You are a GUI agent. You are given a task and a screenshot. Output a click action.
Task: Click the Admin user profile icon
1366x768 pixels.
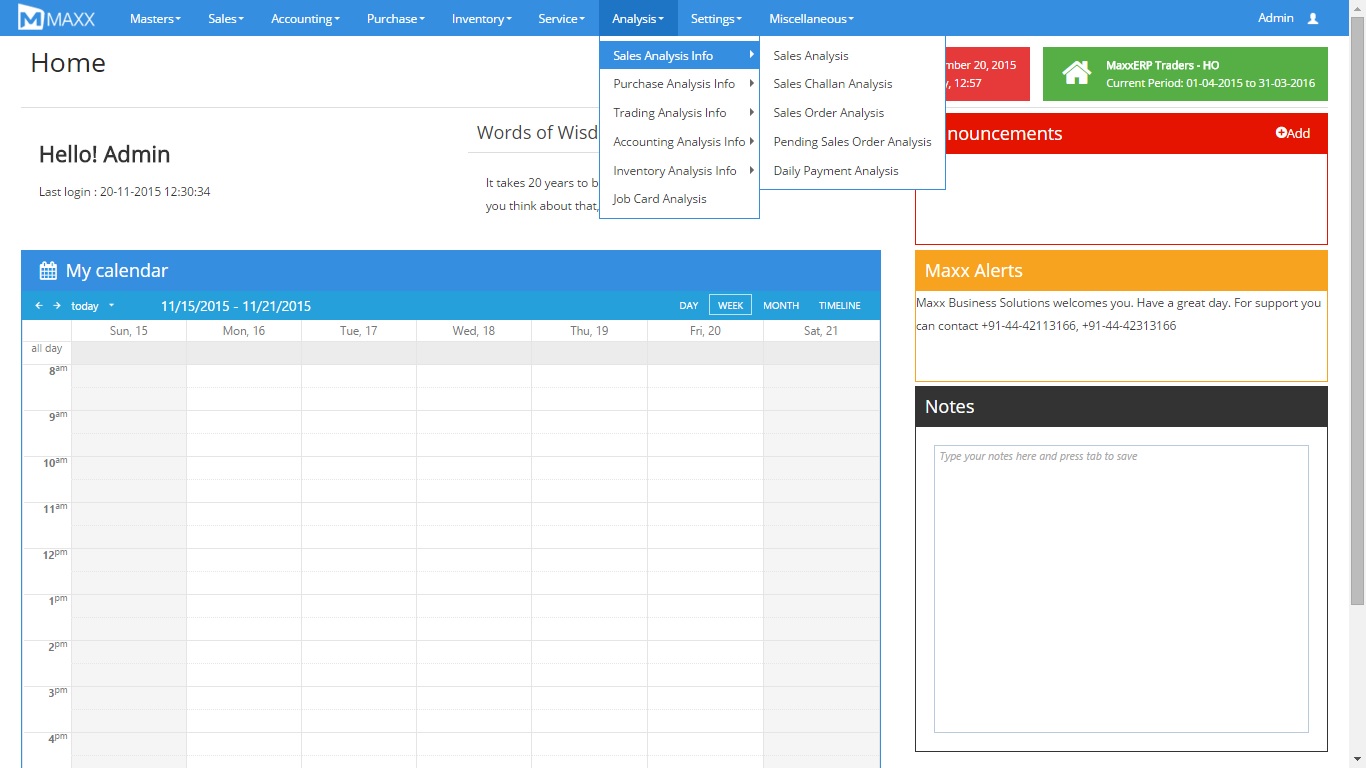pos(1313,18)
